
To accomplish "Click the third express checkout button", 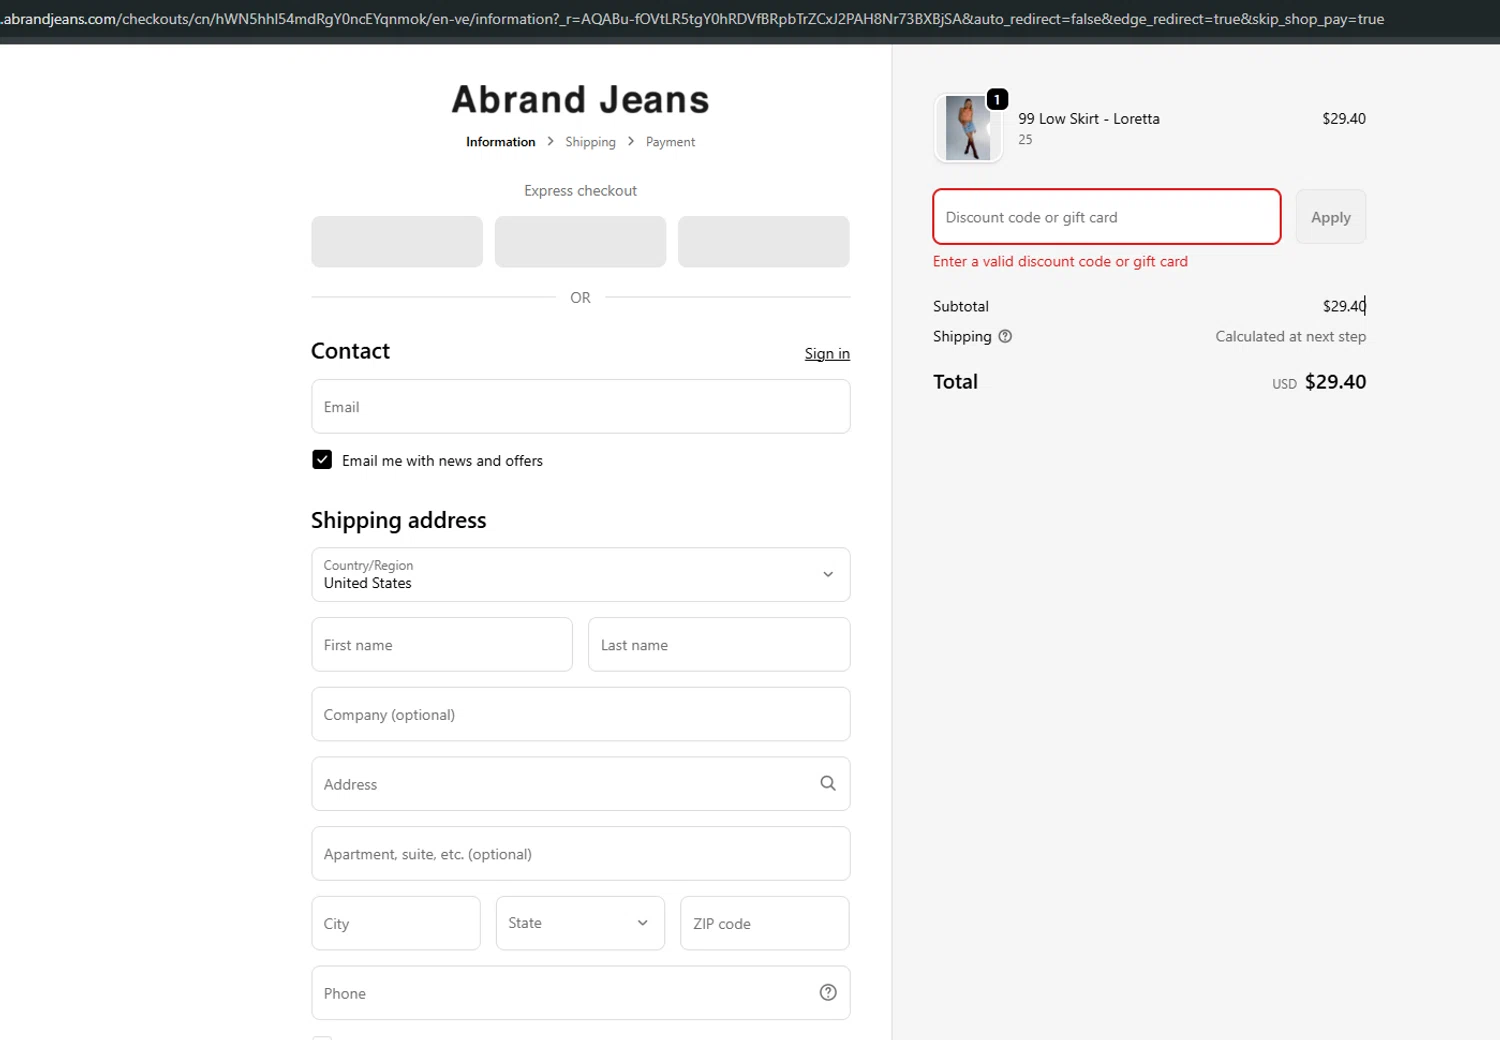I will (x=764, y=241).
